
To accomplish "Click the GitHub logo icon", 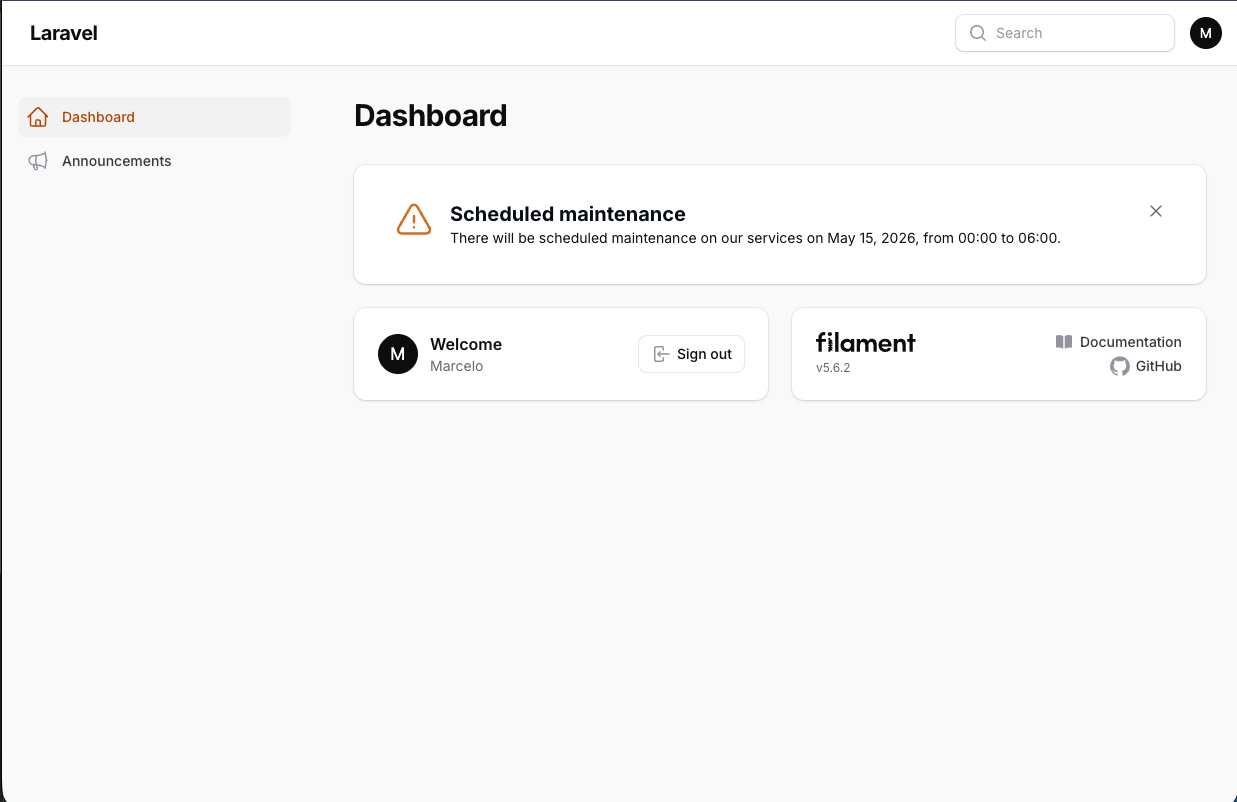I will (1120, 366).
